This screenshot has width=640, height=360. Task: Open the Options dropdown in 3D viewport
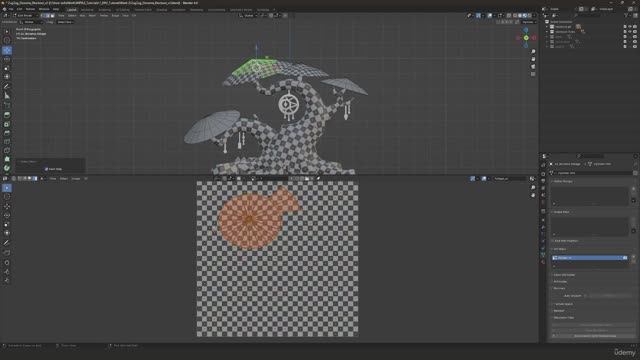pos(529,22)
